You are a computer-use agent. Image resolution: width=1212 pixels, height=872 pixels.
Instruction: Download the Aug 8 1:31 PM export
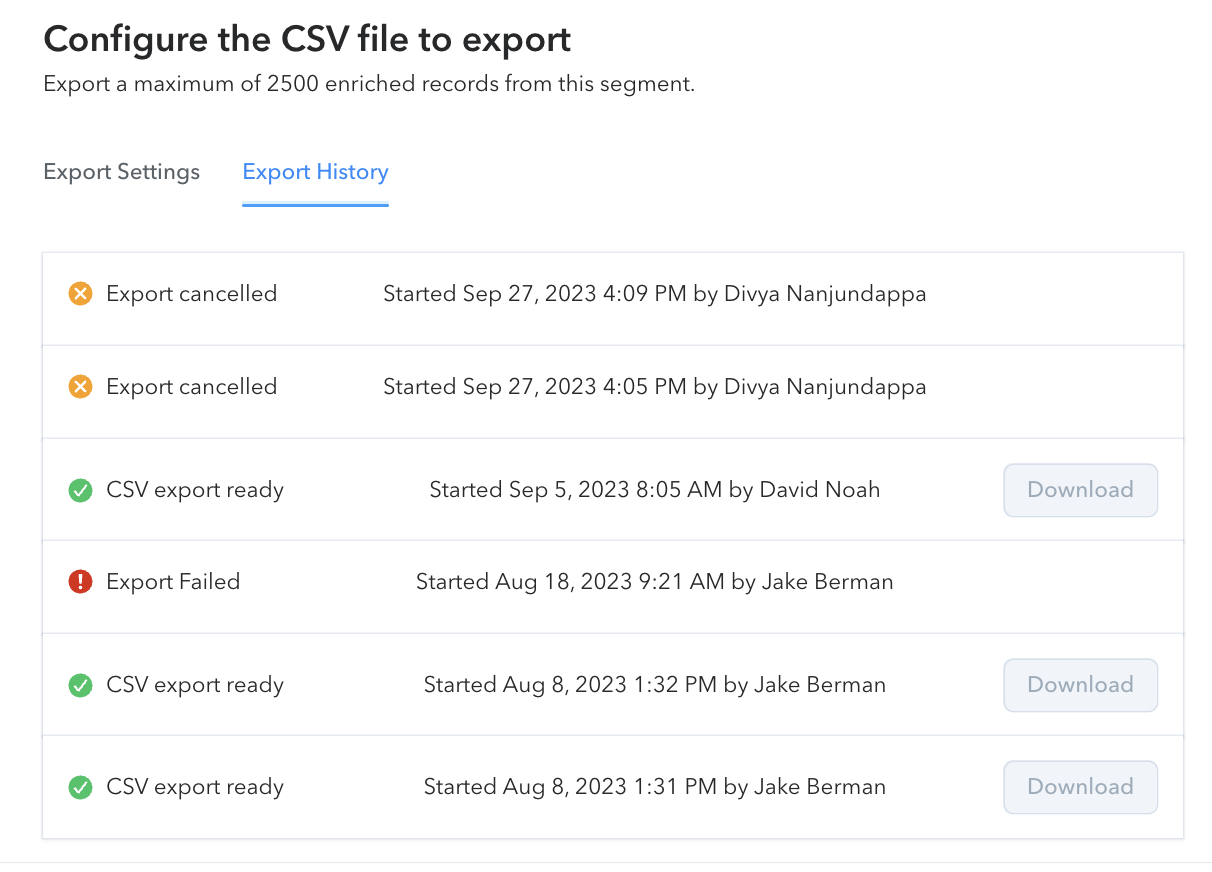point(1080,787)
